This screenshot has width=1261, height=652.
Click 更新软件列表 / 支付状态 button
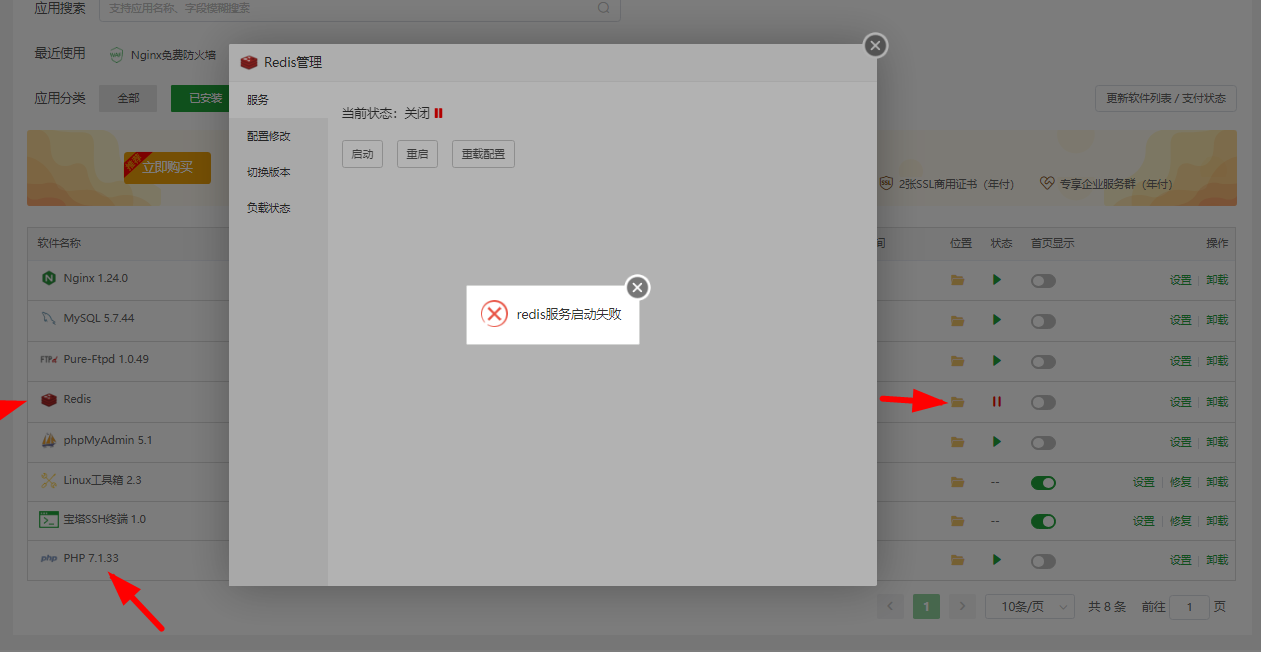click(1166, 98)
